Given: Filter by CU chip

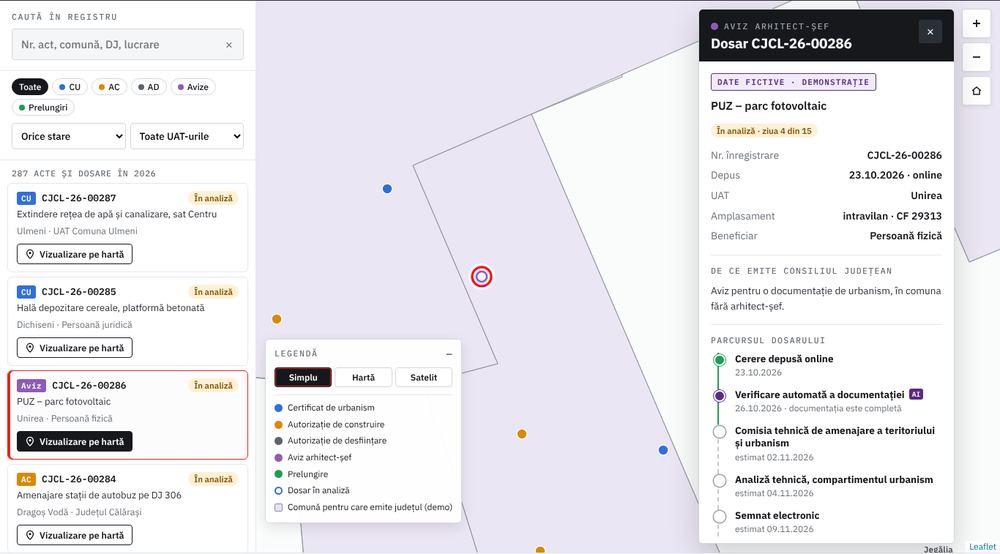Looking at the screenshot, I should point(70,87).
